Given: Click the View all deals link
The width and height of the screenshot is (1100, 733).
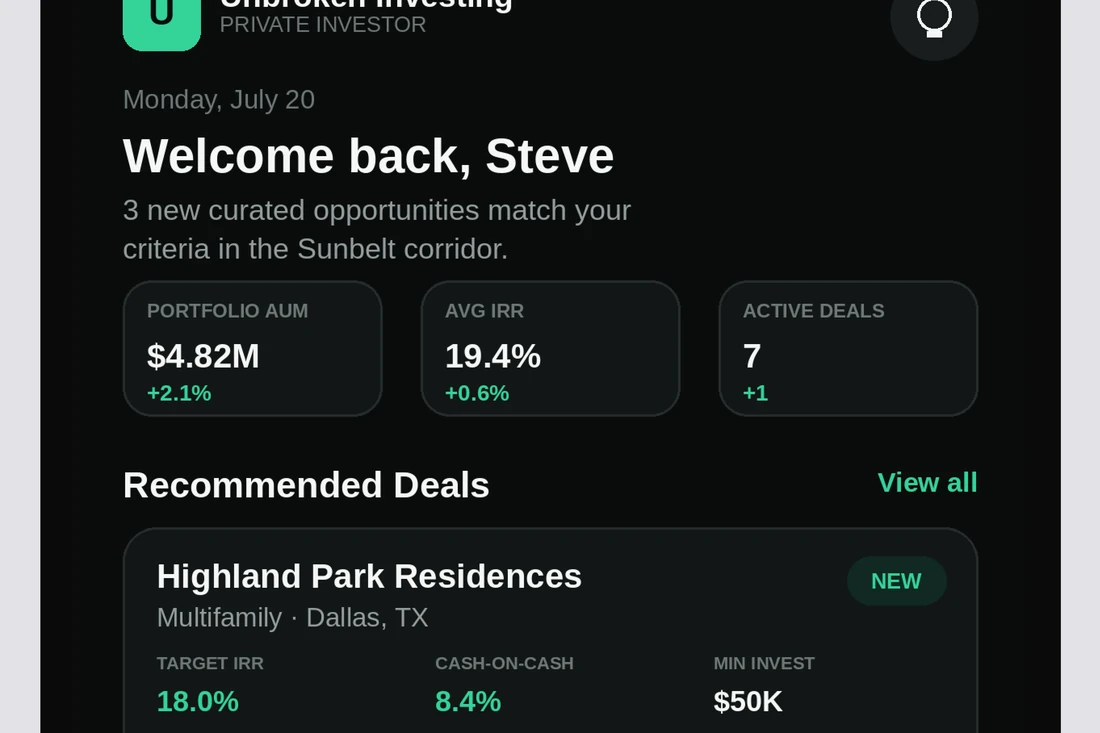Looking at the screenshot, I should tap(927, 483).
